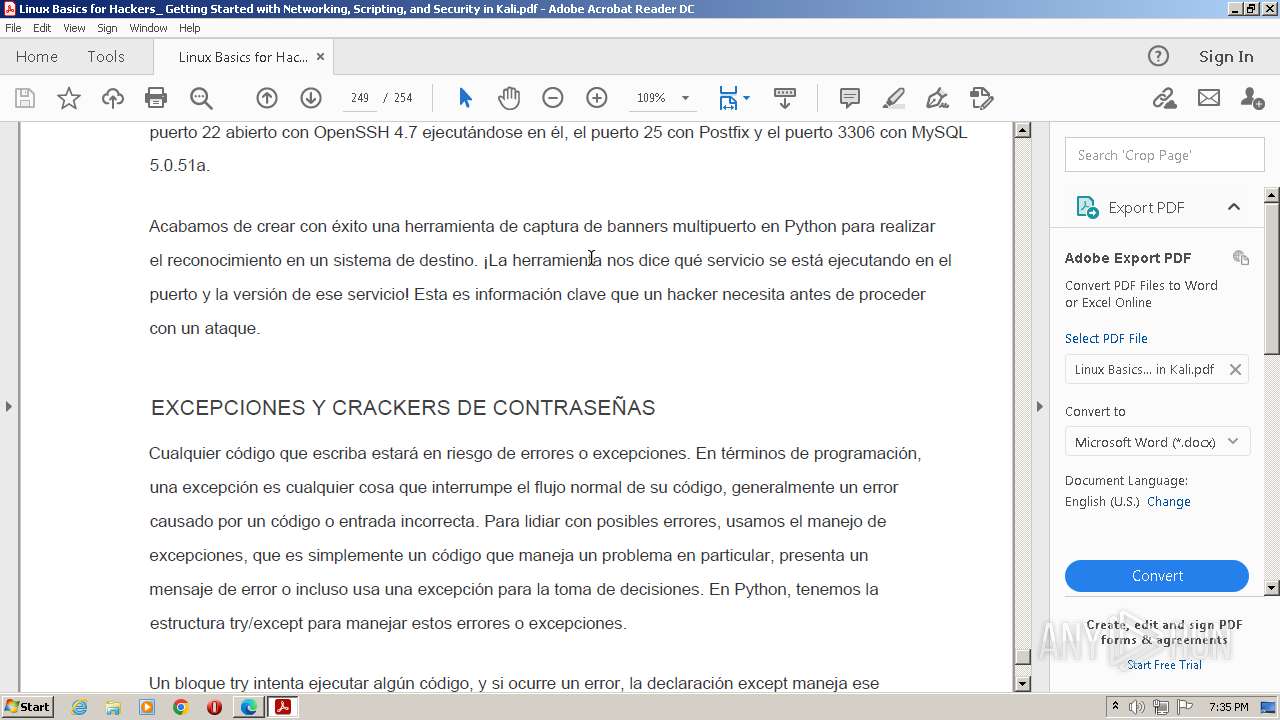Launch Internet Explorer from taskbar
This screenshot has width=1280, height=720.
pyautogui.click(x=79, y=707)
